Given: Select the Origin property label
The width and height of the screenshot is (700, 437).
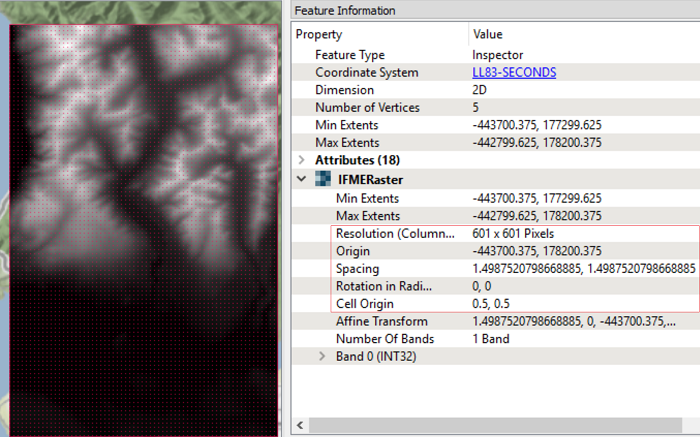Looking at the screenshot, I should click(353, 251).
